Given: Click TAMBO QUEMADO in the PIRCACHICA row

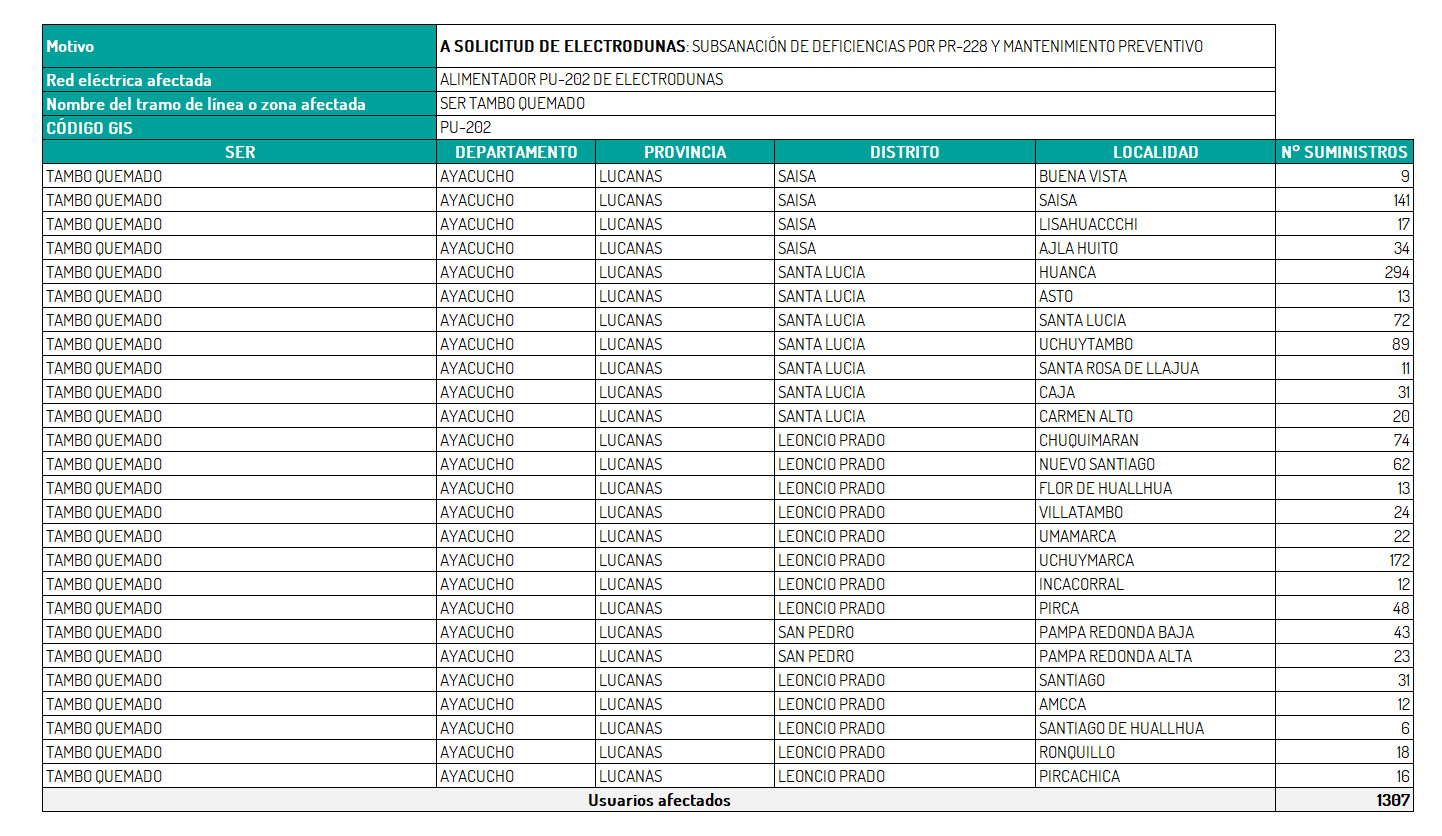Looking at the screenshot, I should coord(239,776).
